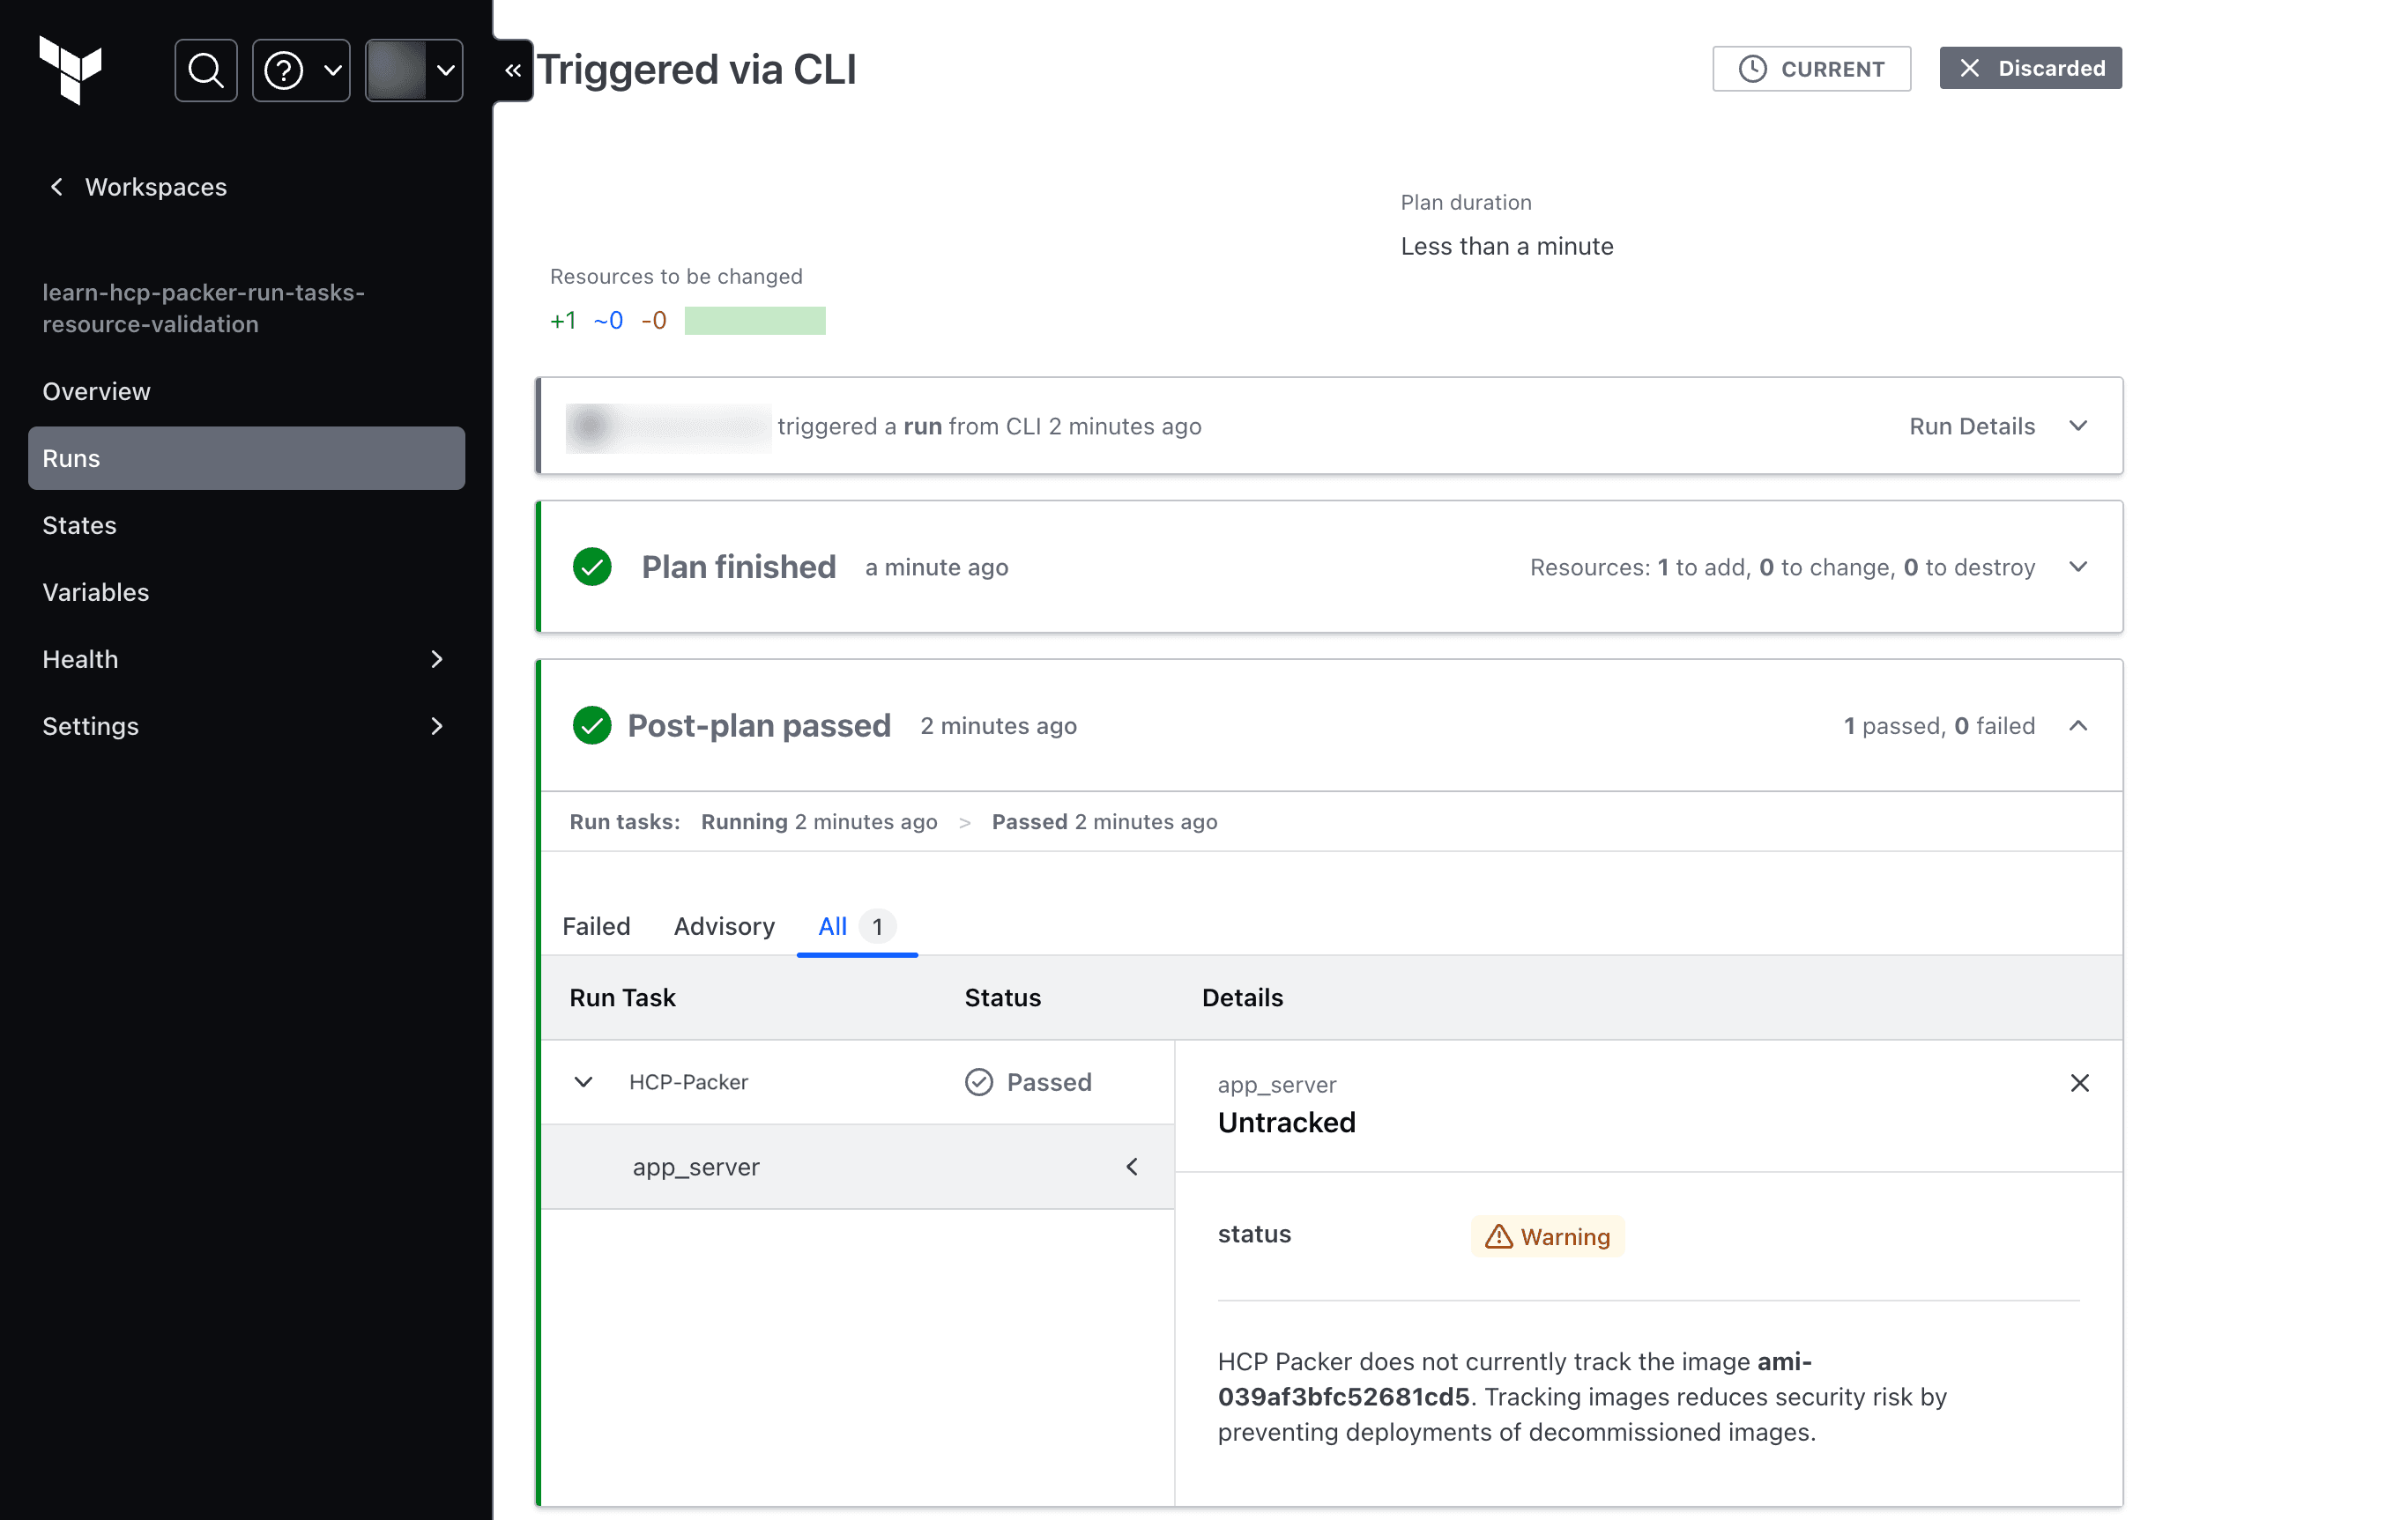Open the Variables workspace section
Image resolution: width=2408 pixels, height=1520 pixels.
(x=94, y=590)
